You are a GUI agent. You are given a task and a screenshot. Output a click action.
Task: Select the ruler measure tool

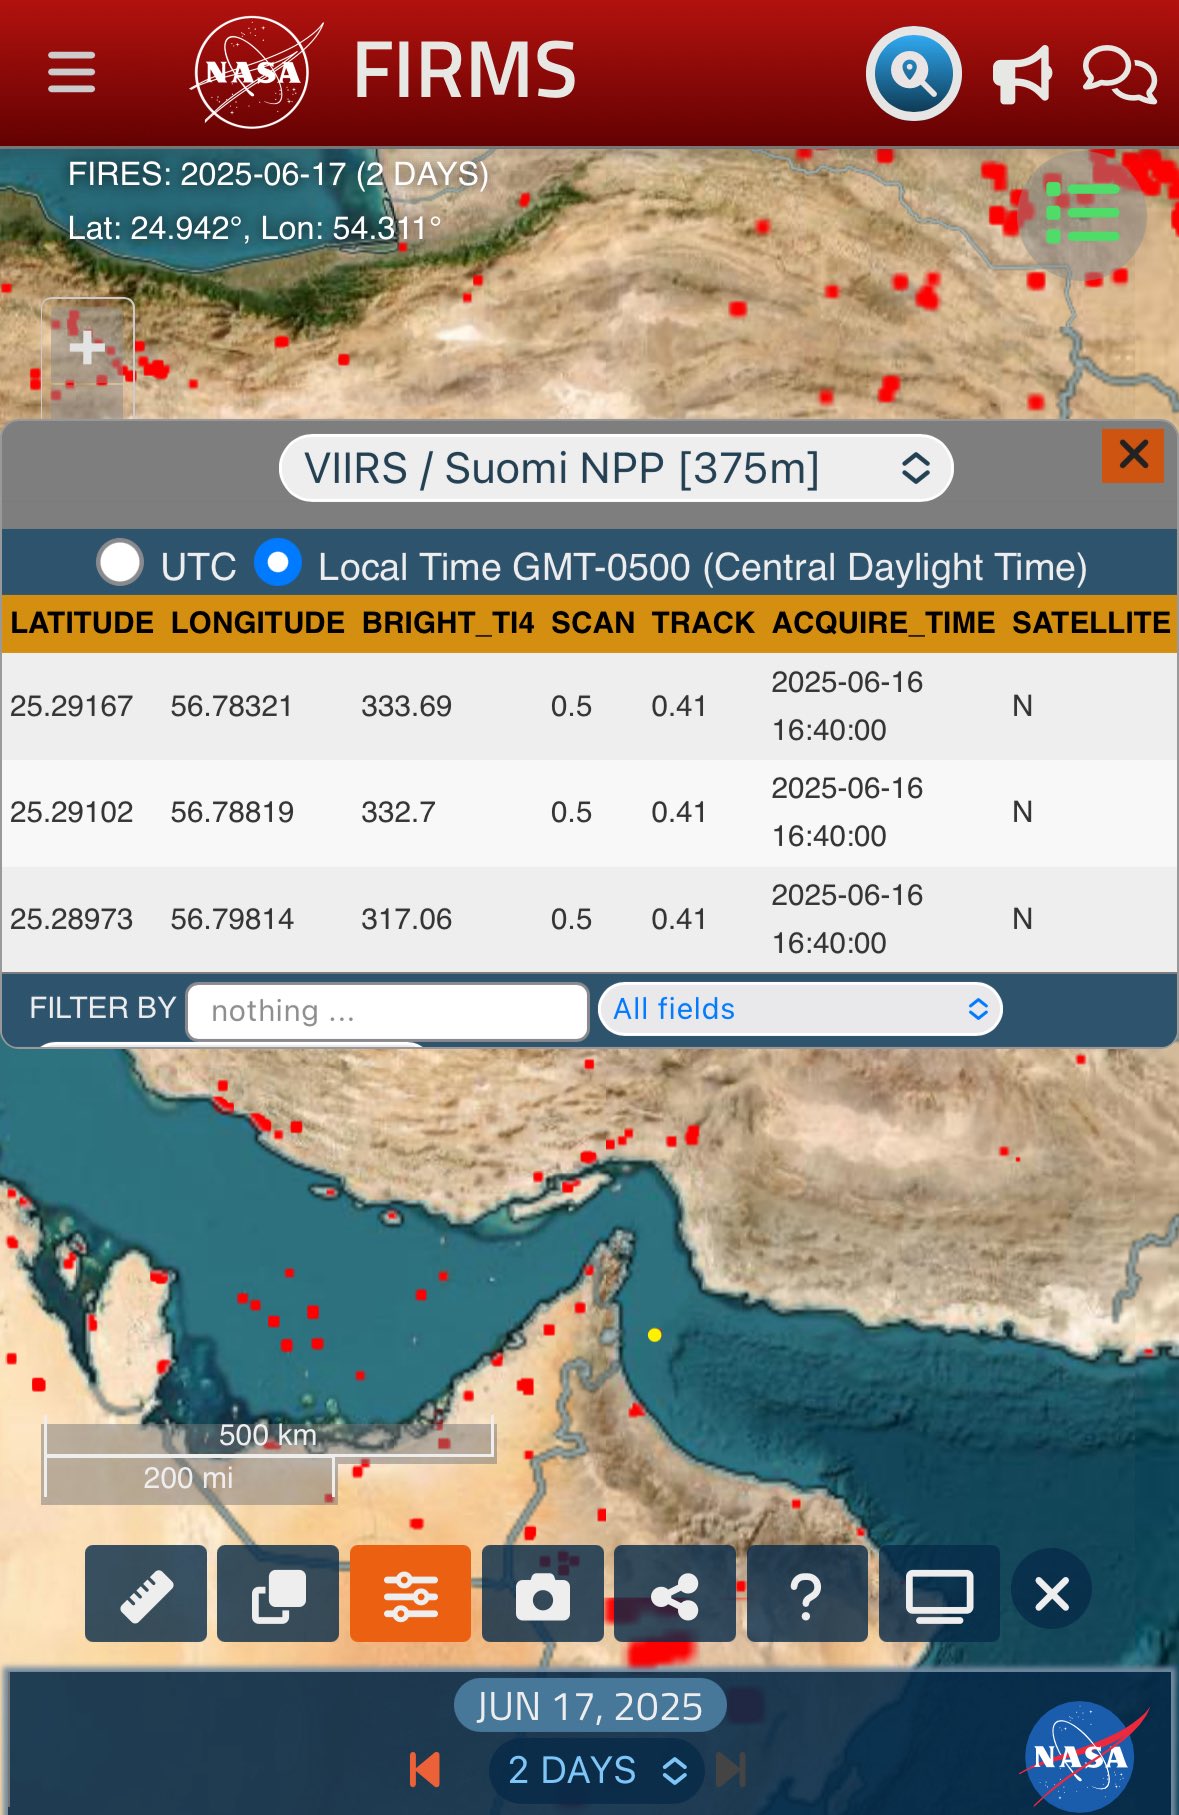146,1593
